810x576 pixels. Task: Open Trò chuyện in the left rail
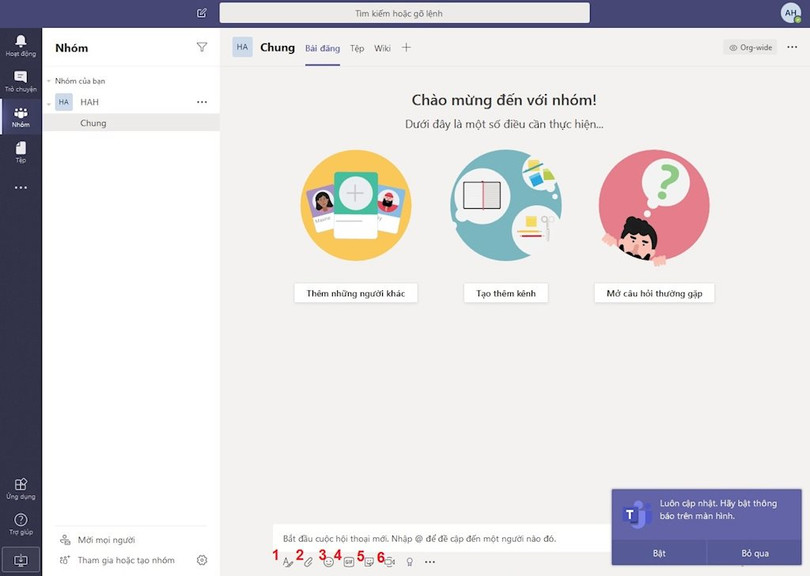20,80
